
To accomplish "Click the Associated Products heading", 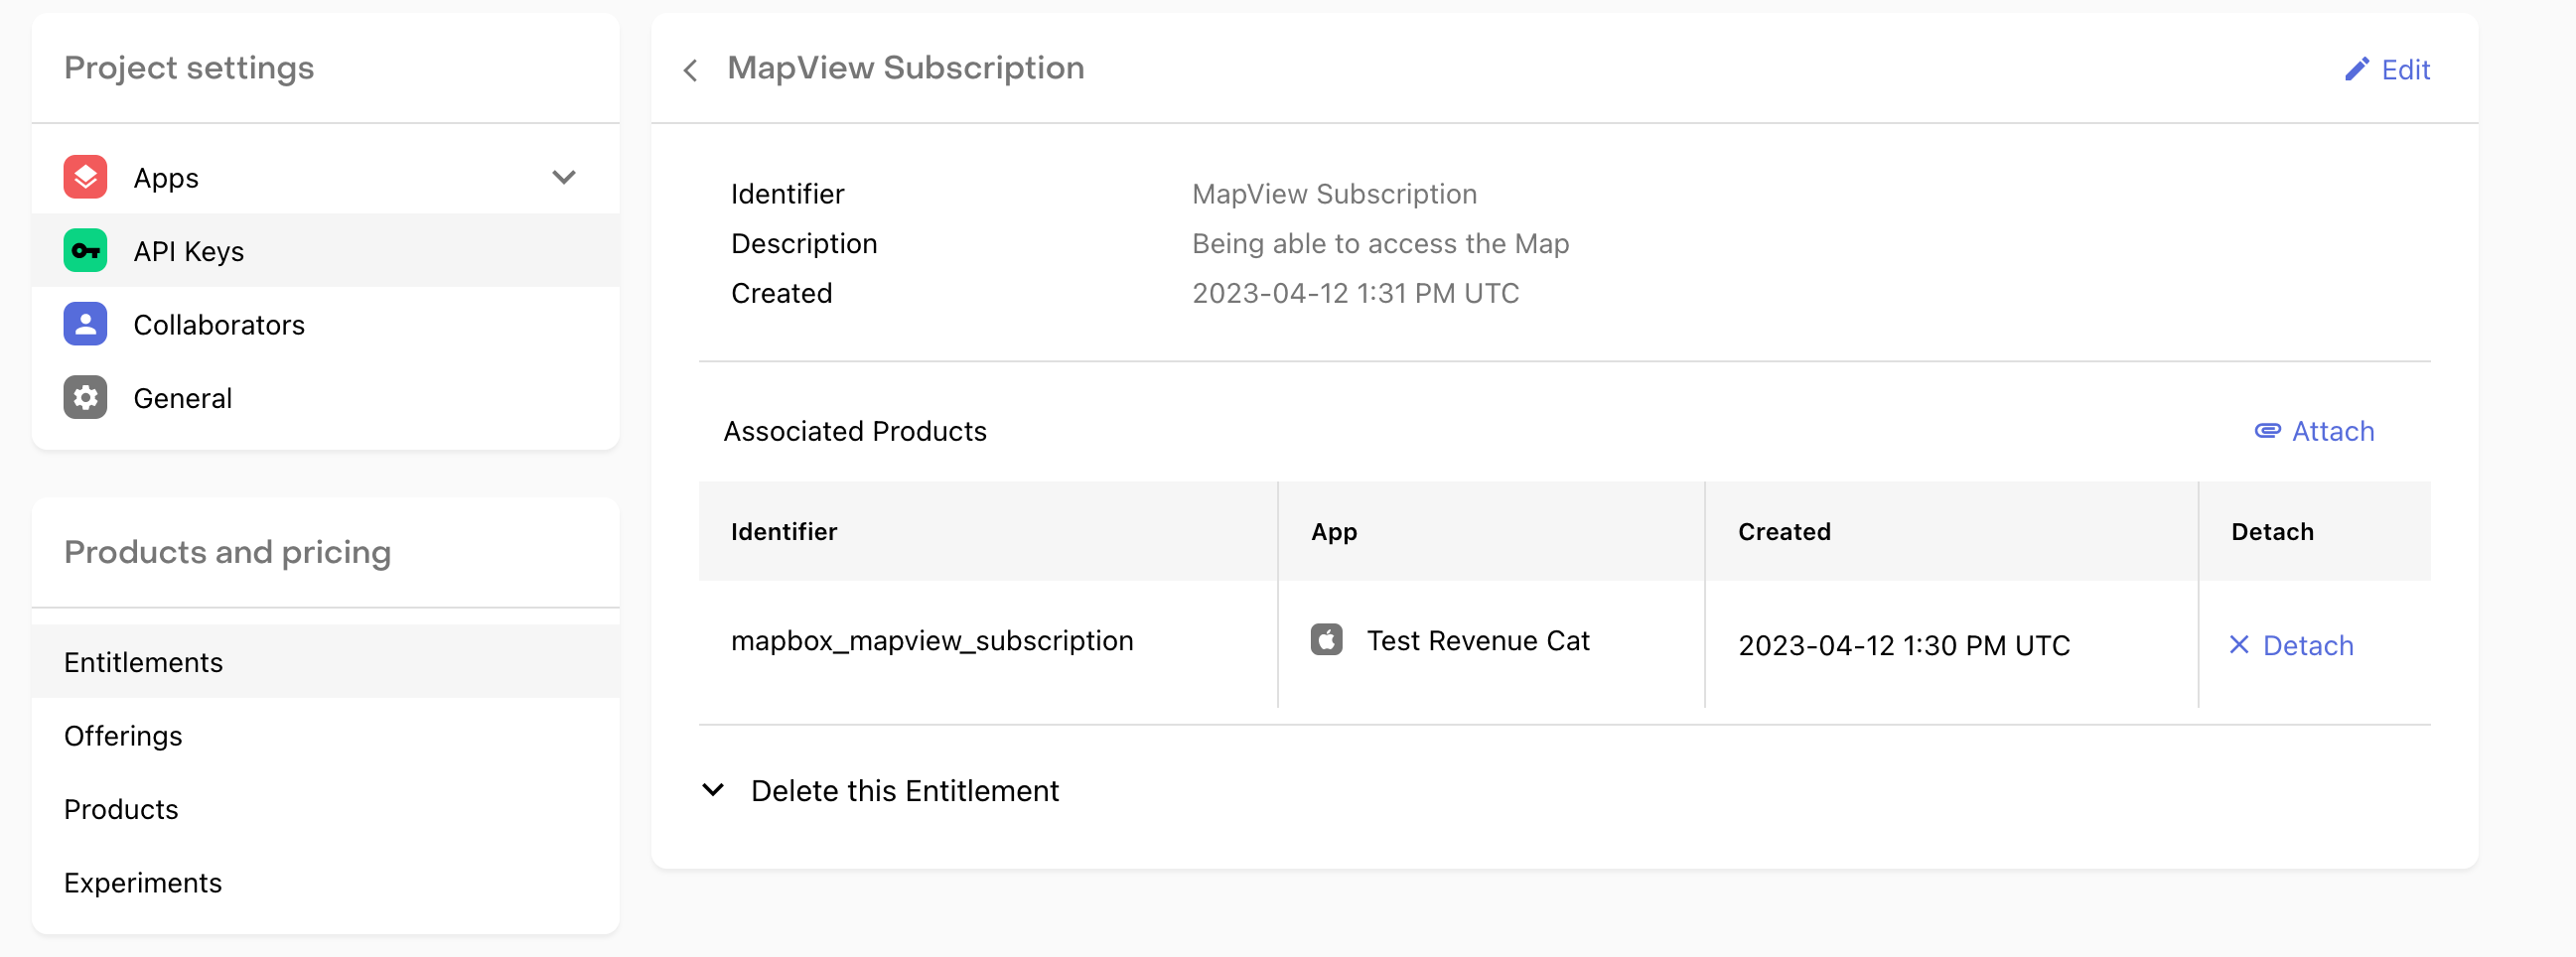I will pos(855,431).
